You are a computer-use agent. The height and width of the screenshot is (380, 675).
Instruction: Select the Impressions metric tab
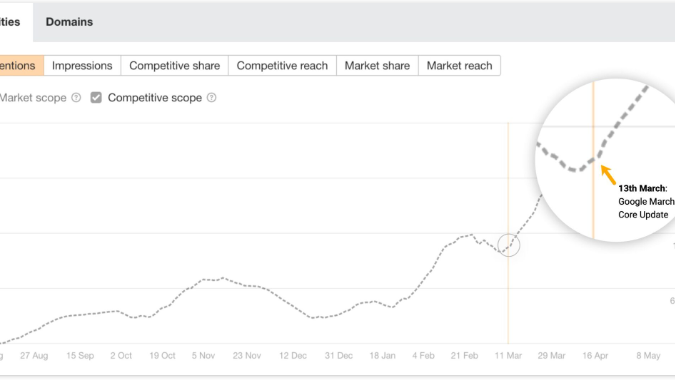pos(82,65)
